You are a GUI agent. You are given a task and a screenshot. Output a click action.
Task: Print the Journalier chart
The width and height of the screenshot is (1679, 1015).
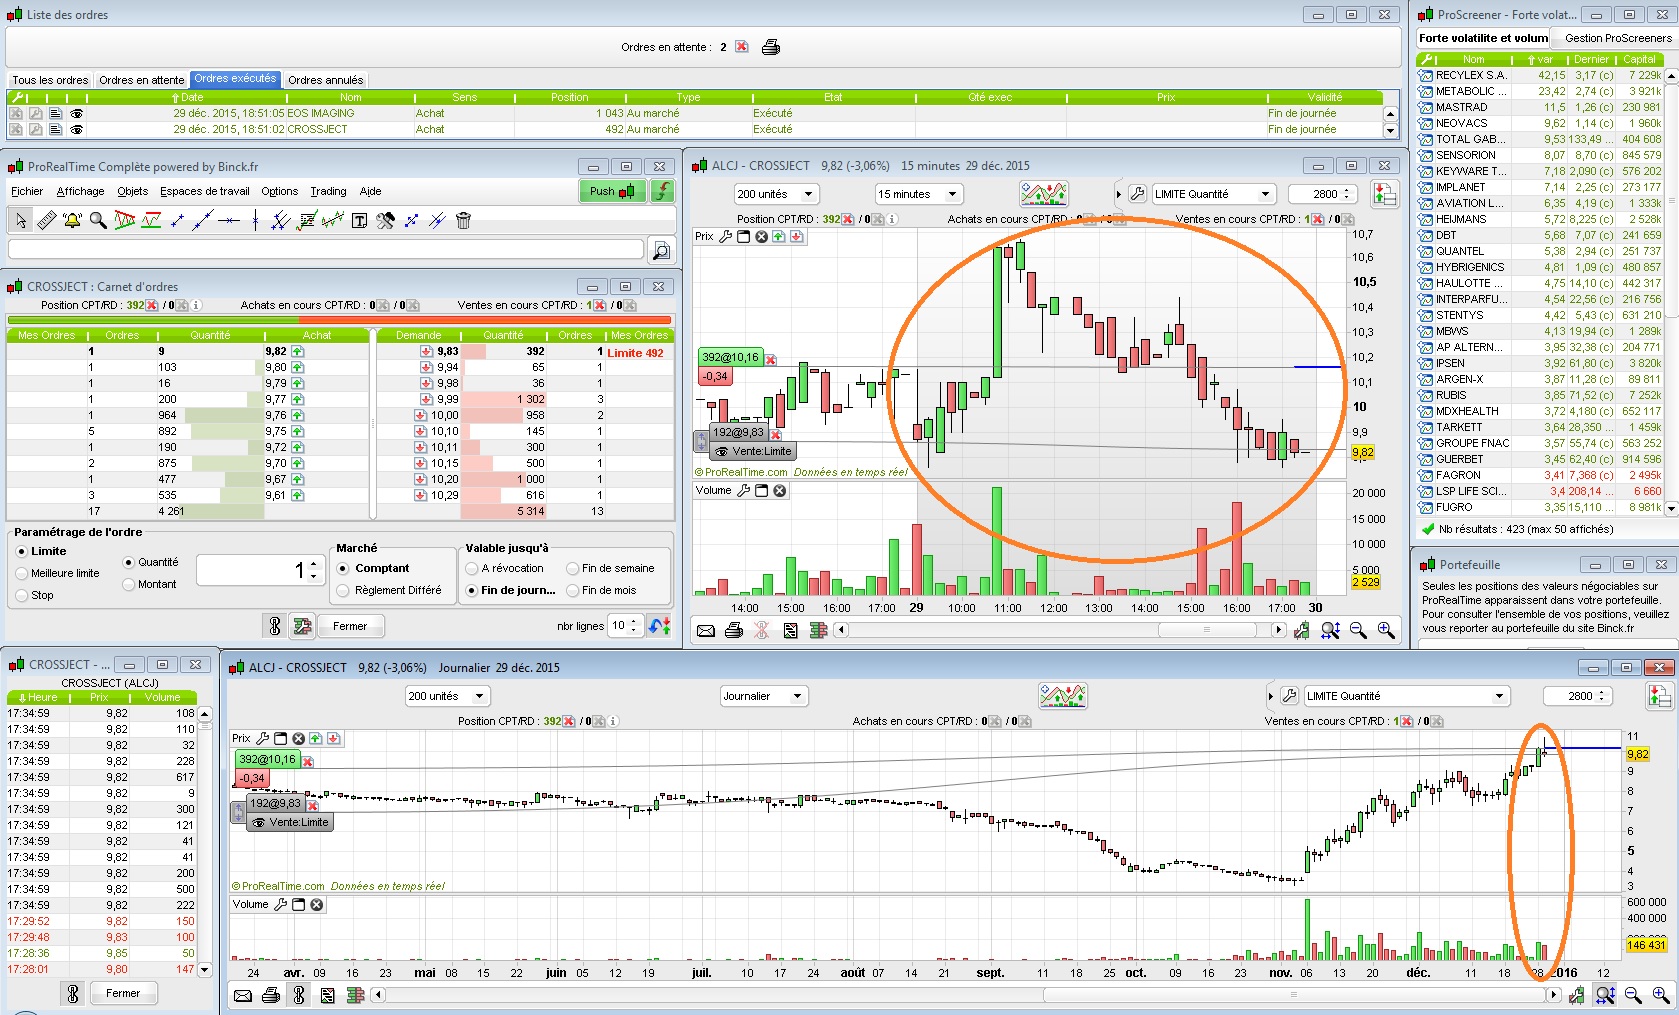(x=270, y=995)
